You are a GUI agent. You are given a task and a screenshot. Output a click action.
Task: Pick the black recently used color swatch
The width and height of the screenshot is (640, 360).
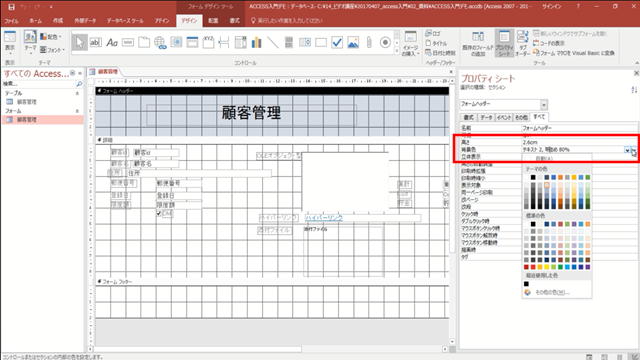tap(526, 284)
